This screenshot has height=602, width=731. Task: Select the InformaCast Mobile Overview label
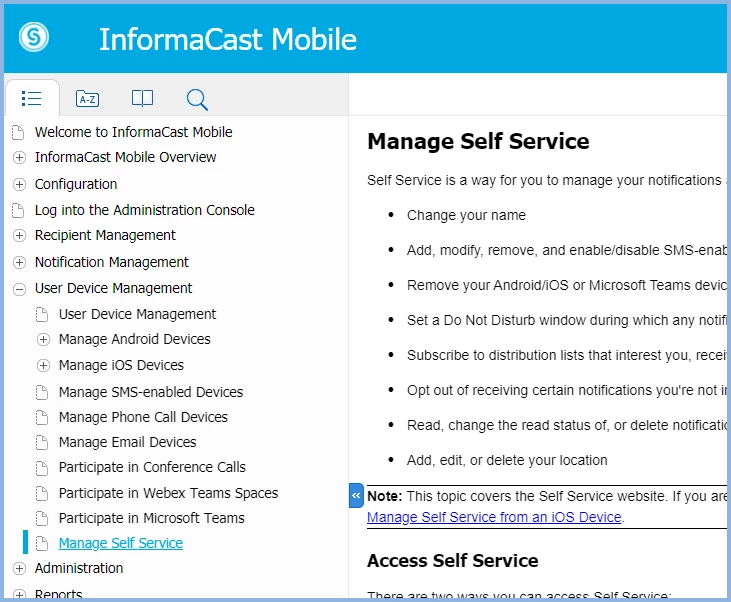click(125, 158)
